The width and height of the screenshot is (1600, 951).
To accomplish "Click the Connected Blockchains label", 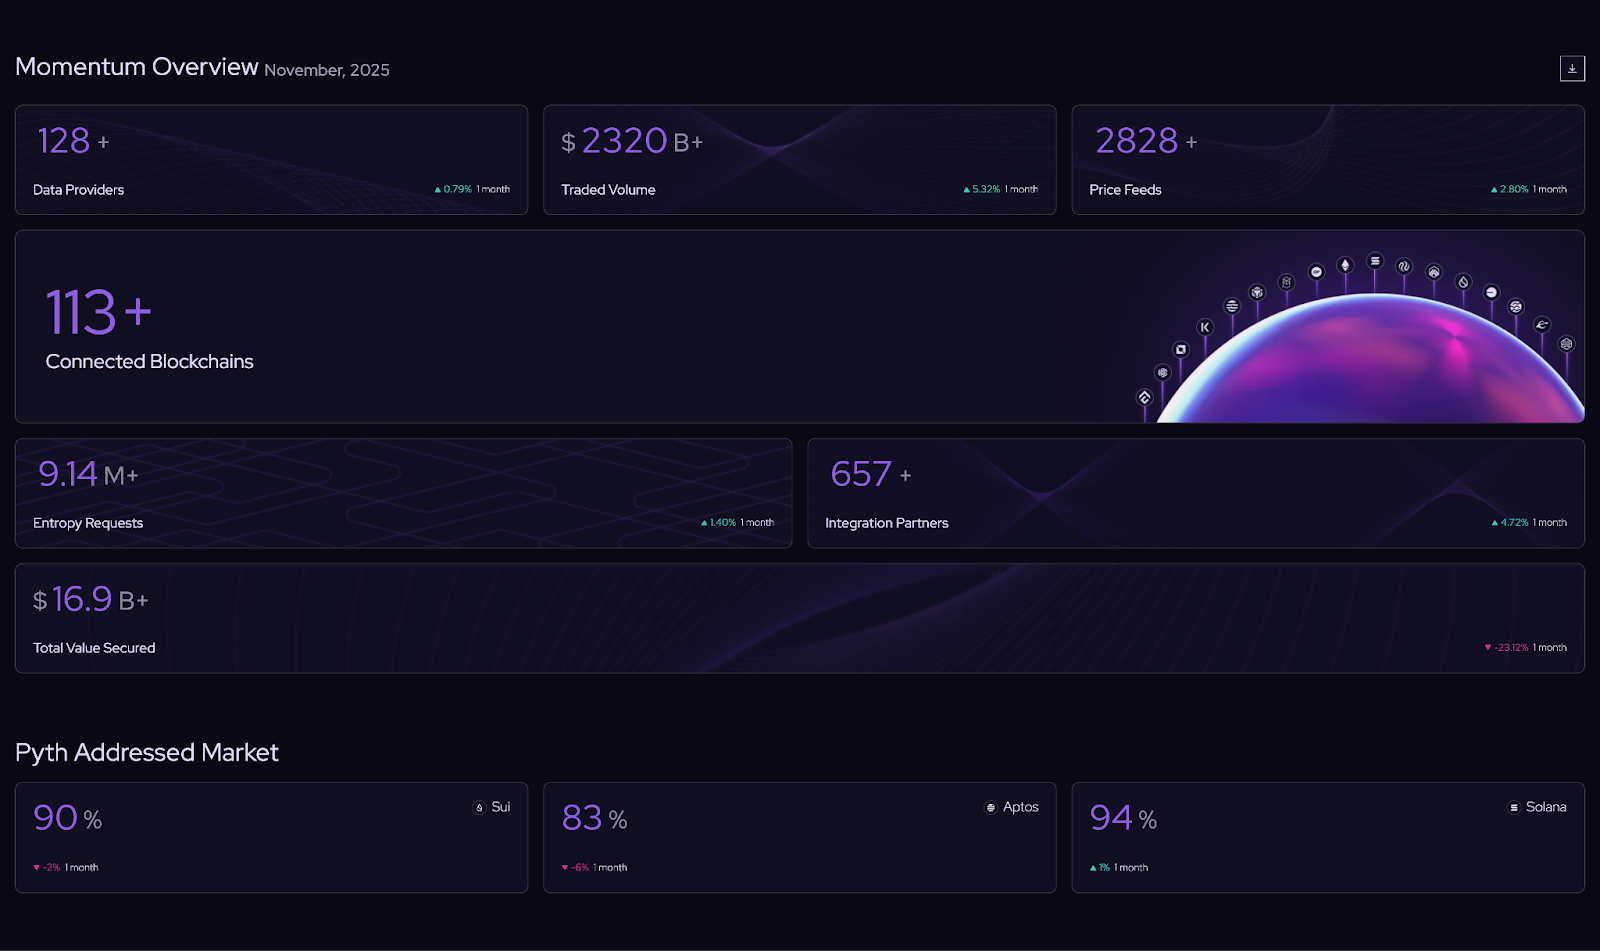I will [x=149, y=362].
